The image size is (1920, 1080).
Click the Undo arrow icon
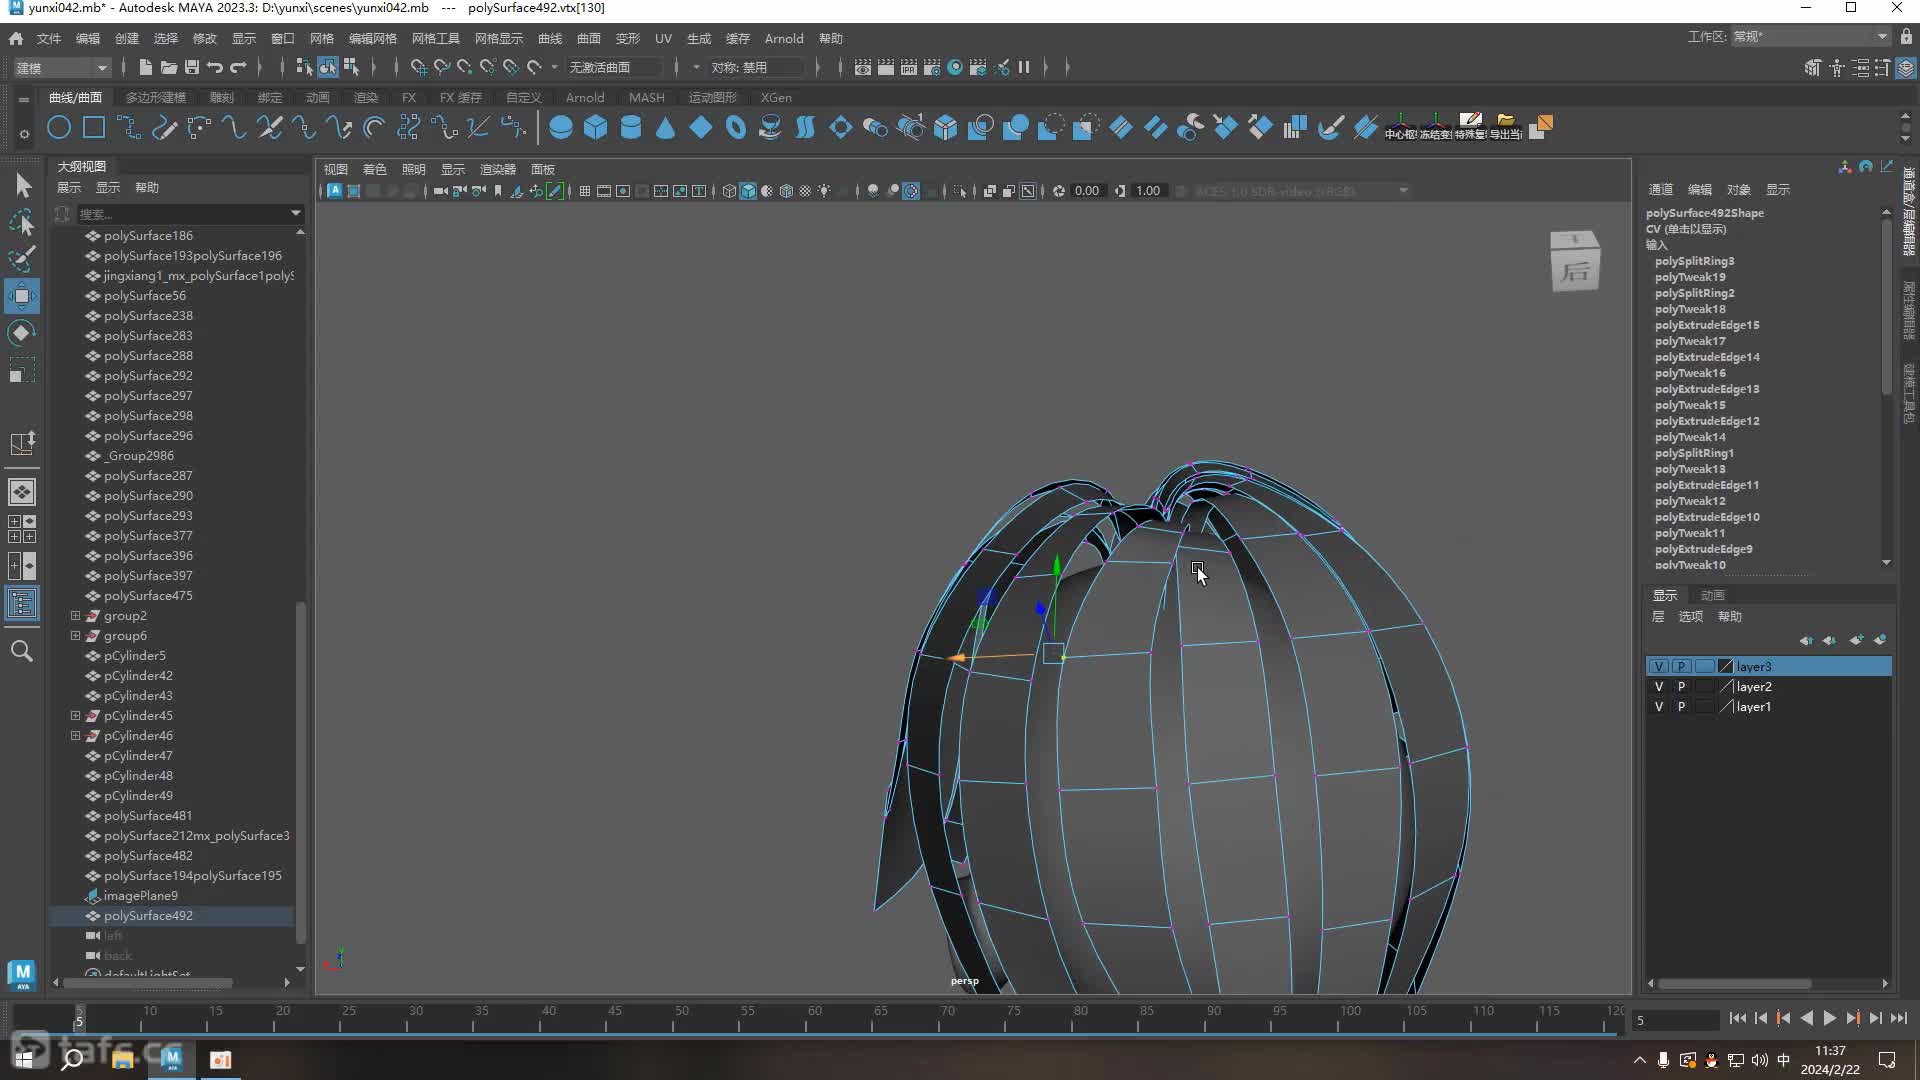click(x=215, y=67)
